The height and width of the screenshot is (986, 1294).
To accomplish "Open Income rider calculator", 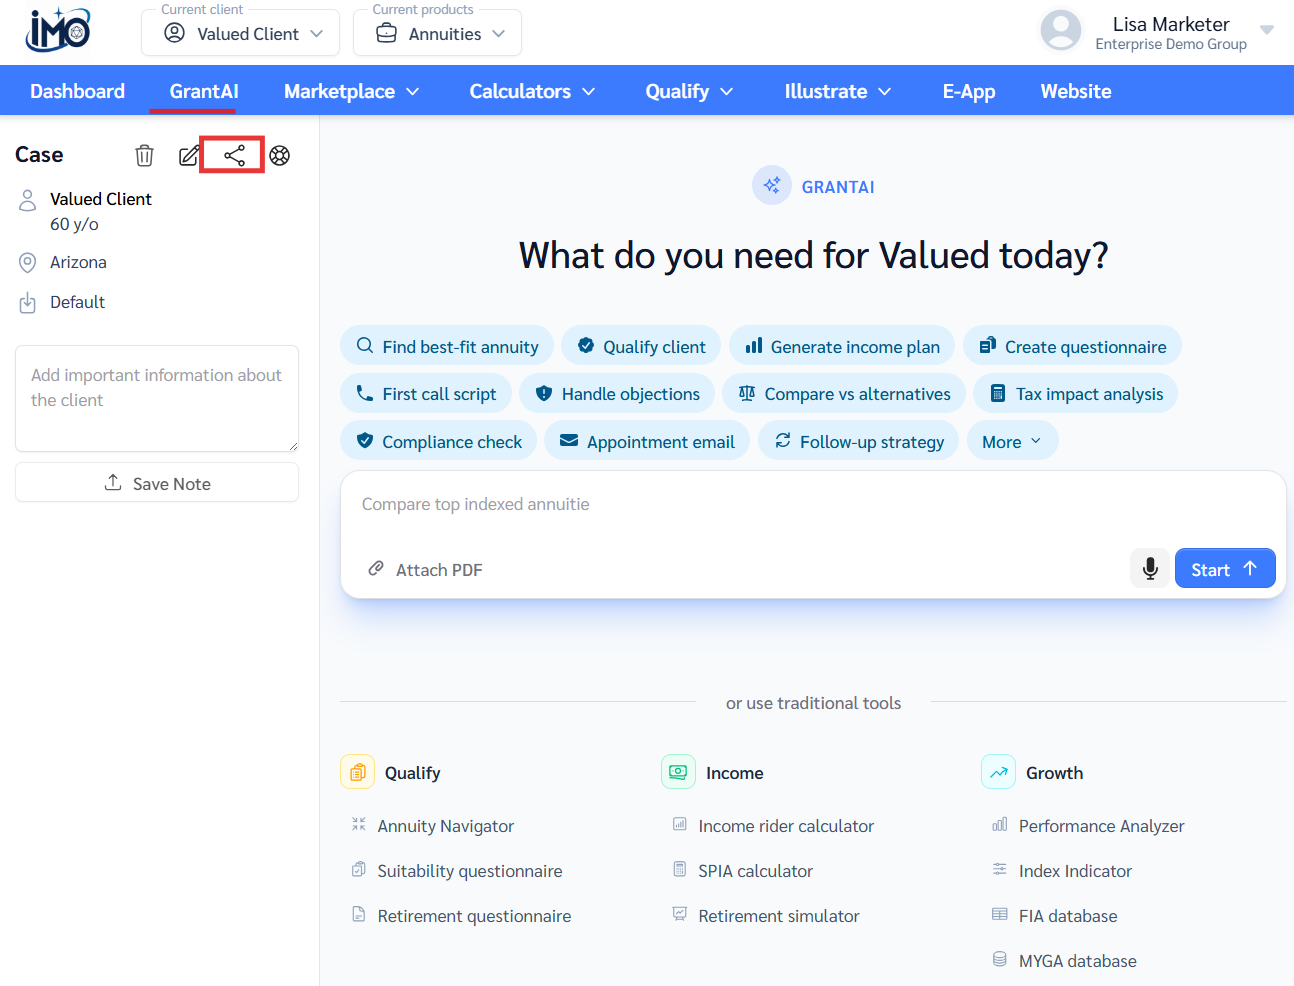I will click(x=786, y=826).
